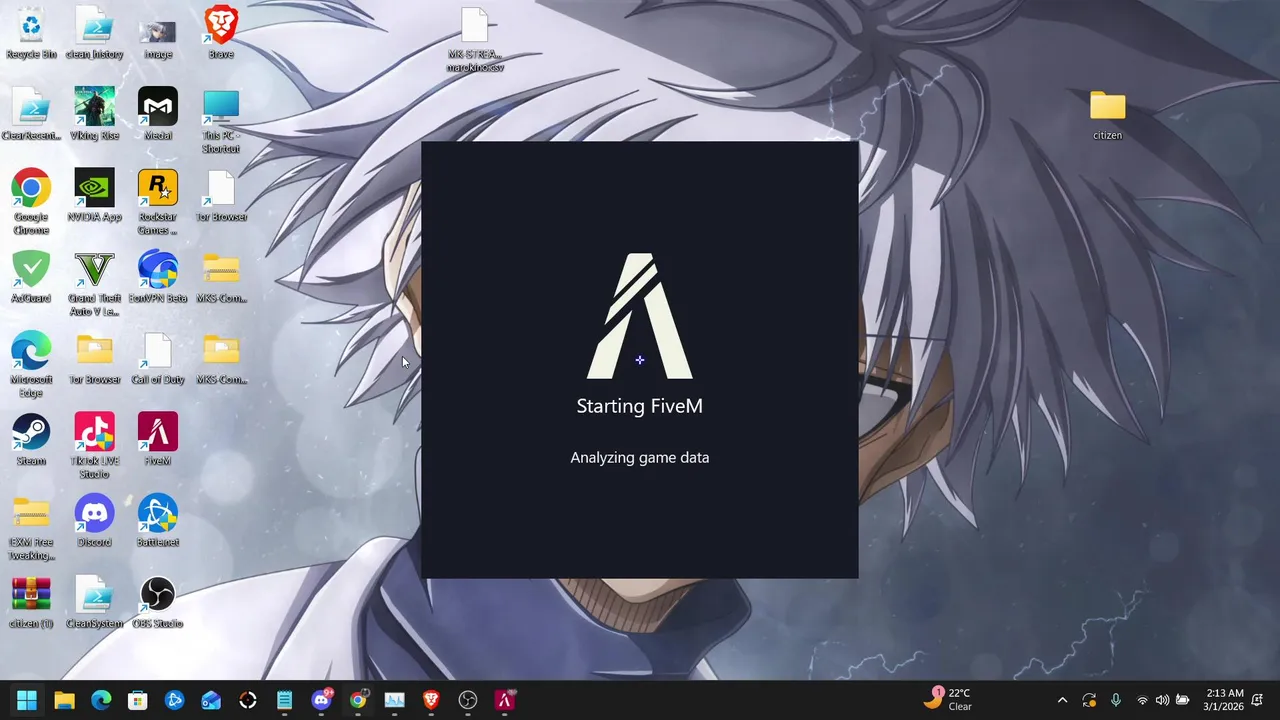
Task: Select the EXM Free Tweaking folder icon
Action: (31, 528)
